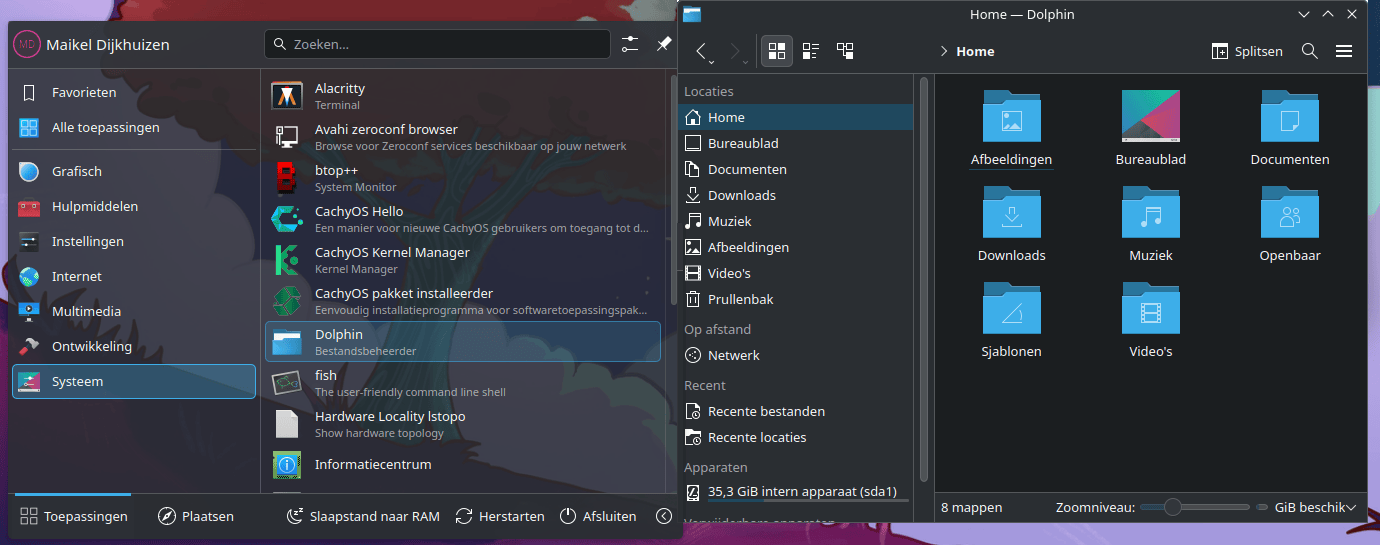
Task: Click Slaapstand naar RAM button
Action: 363,516
